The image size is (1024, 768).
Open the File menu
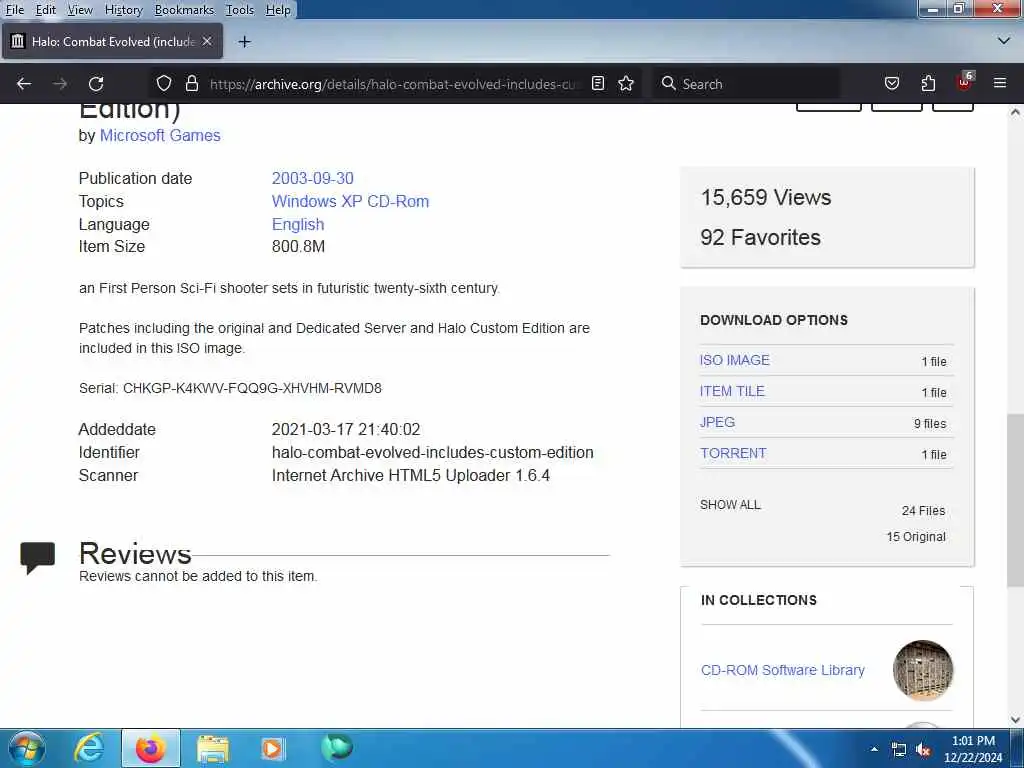[x=14, y=10]
